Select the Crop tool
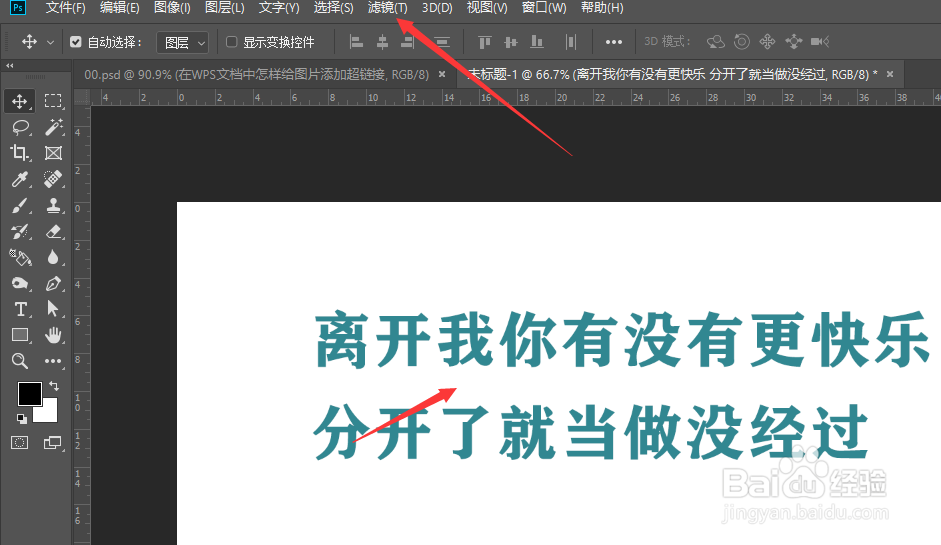This screenshot has height=545, width=941. (19, 153)
